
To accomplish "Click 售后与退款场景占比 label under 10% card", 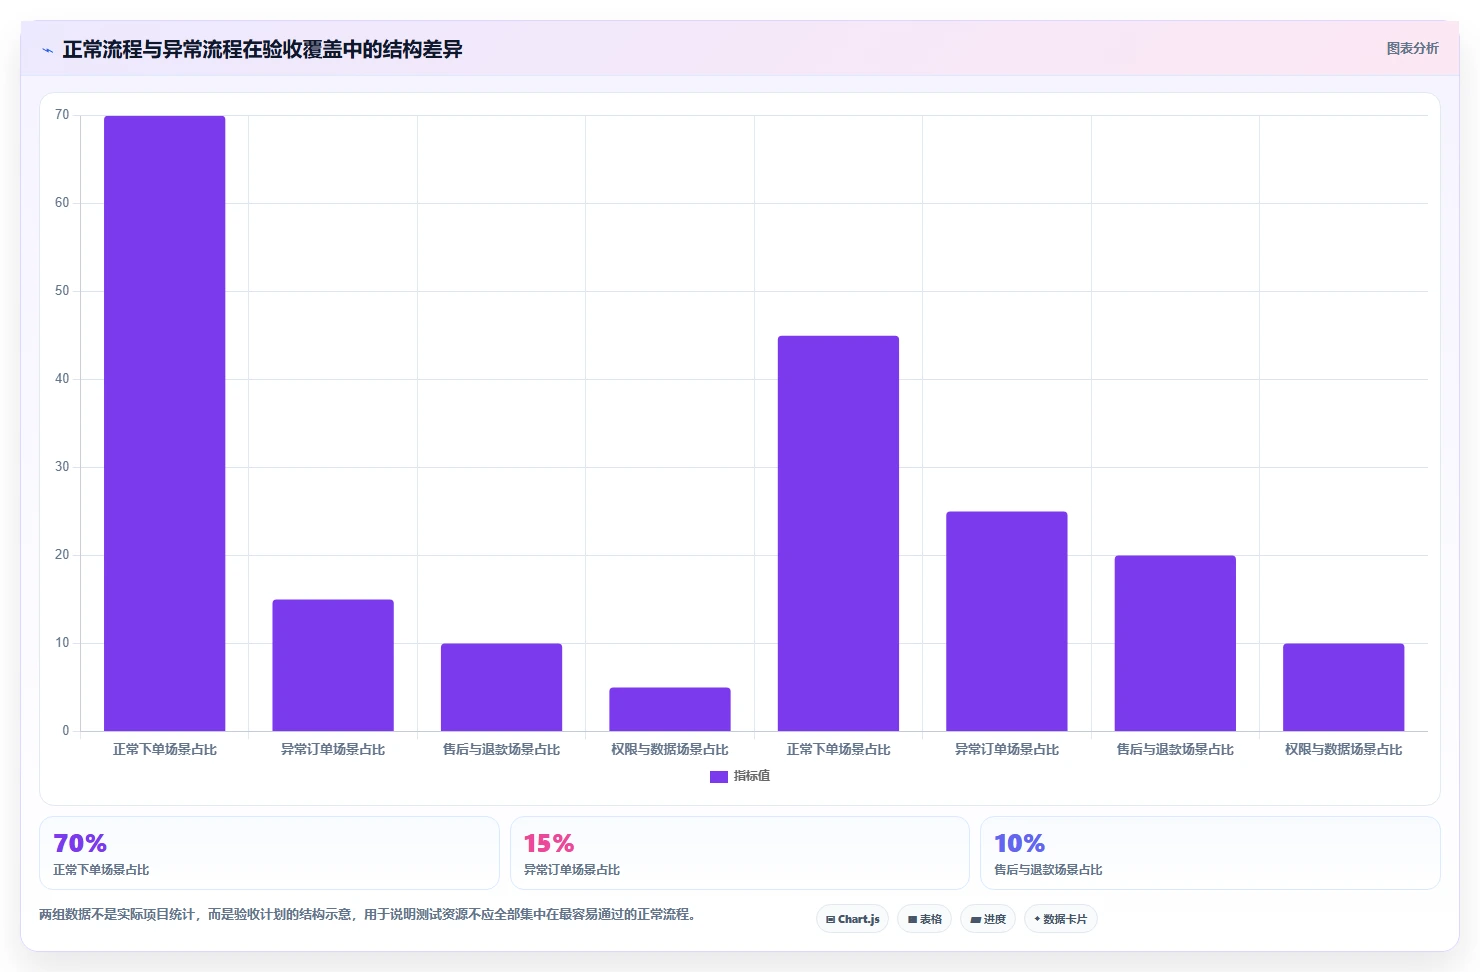I will [x=1048, y=870].
